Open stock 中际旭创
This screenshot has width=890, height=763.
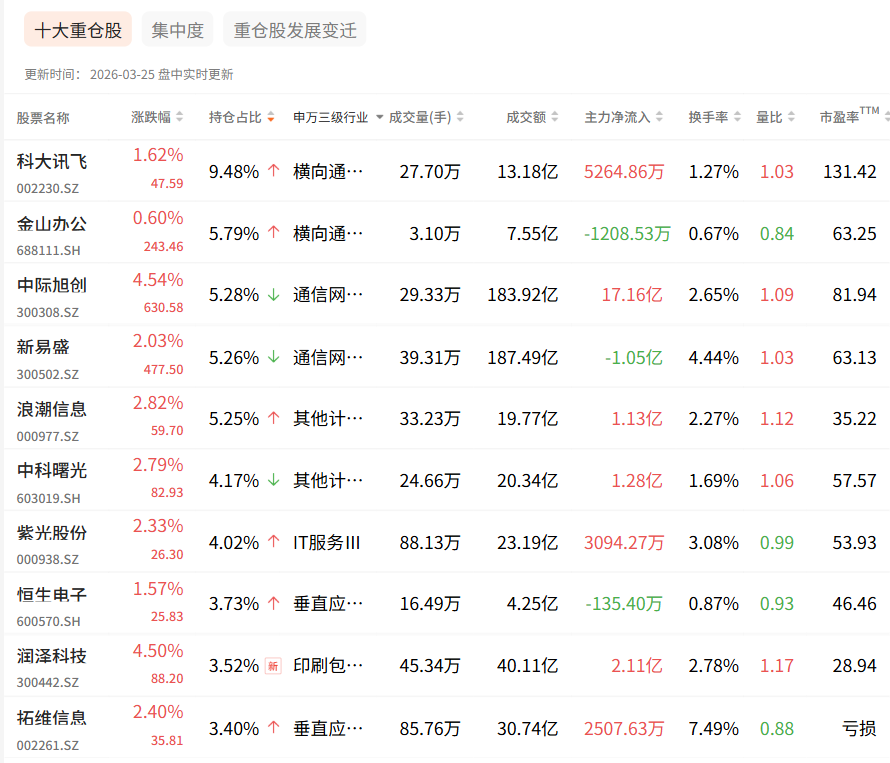tap(52, 285)
